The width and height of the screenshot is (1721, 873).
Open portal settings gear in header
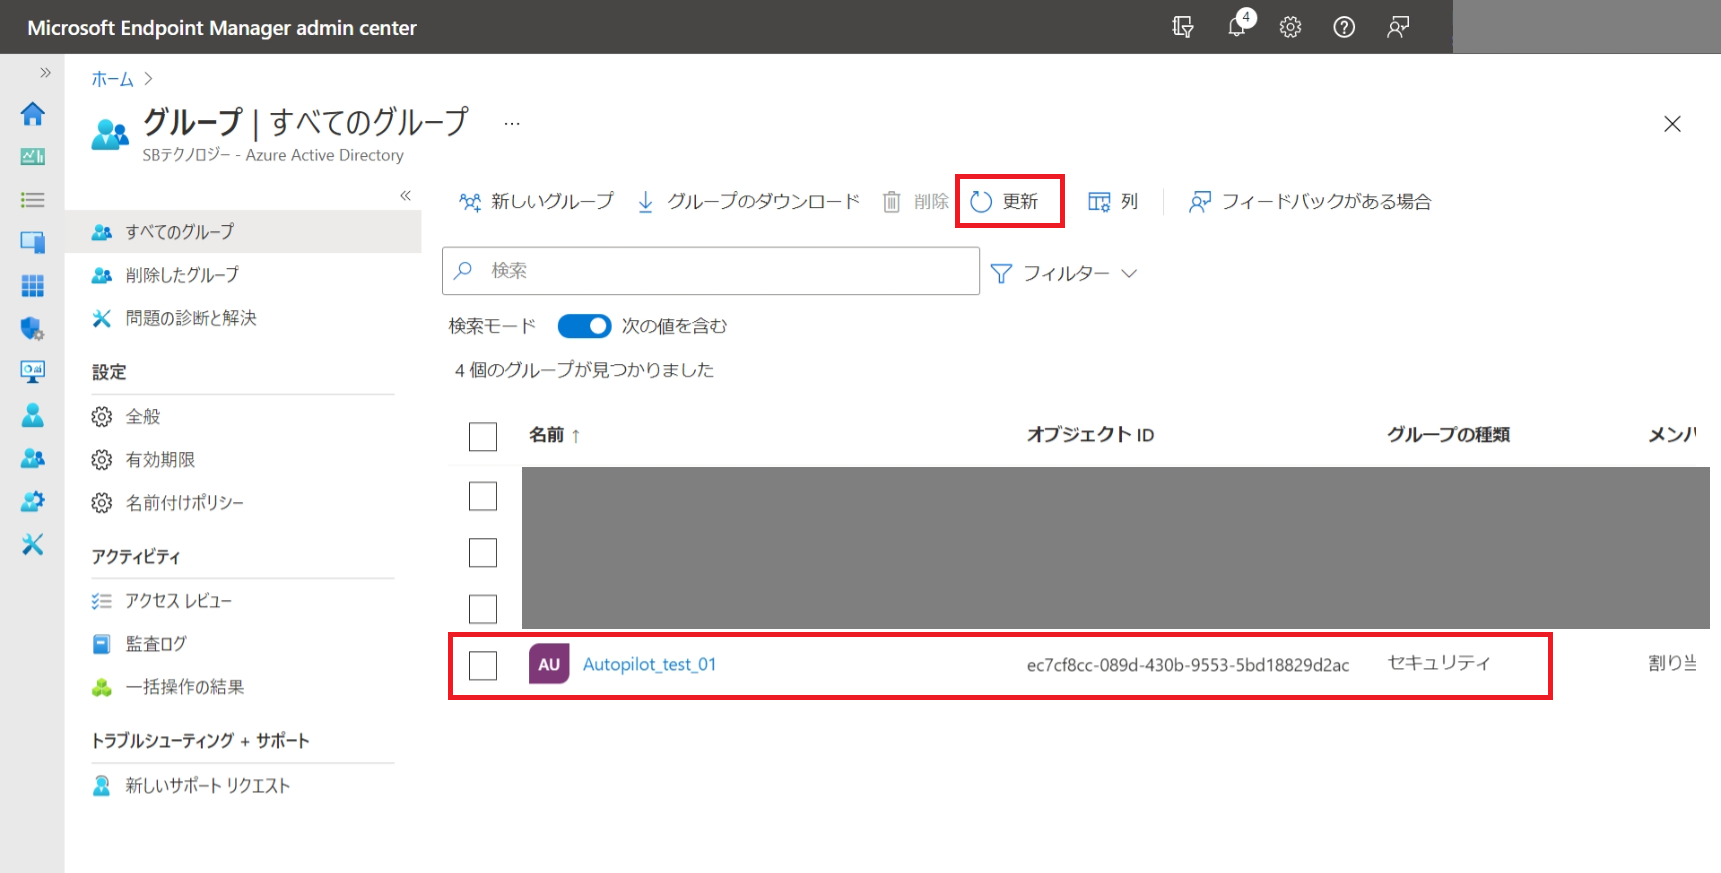(1290, 27)
